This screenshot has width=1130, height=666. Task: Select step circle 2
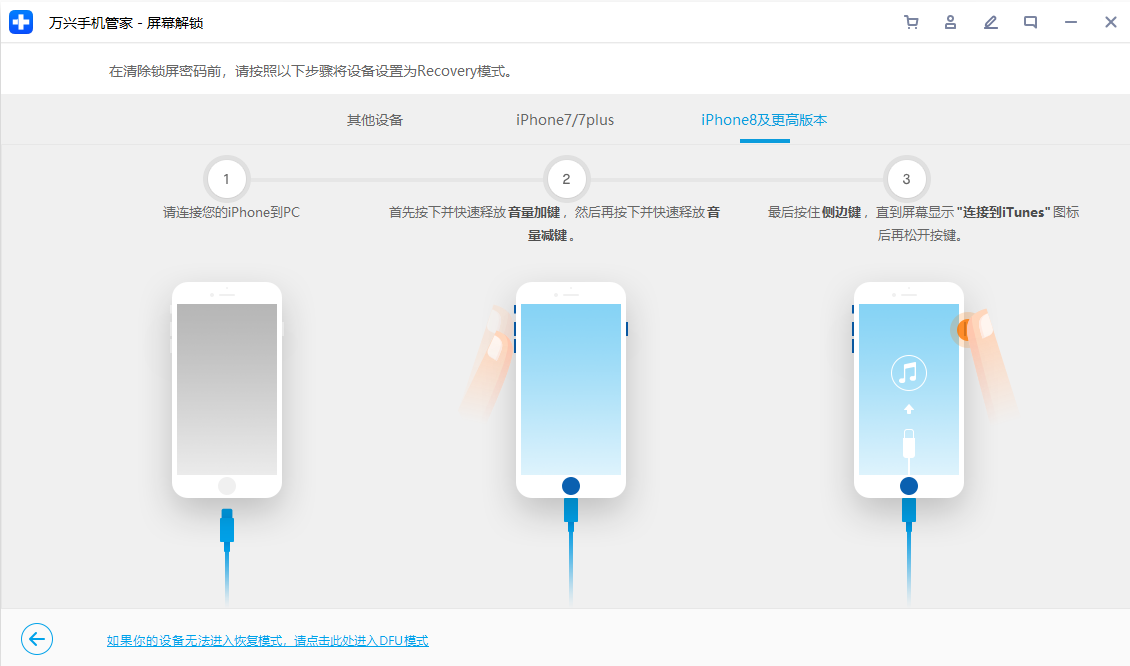(x=566, y=179)
